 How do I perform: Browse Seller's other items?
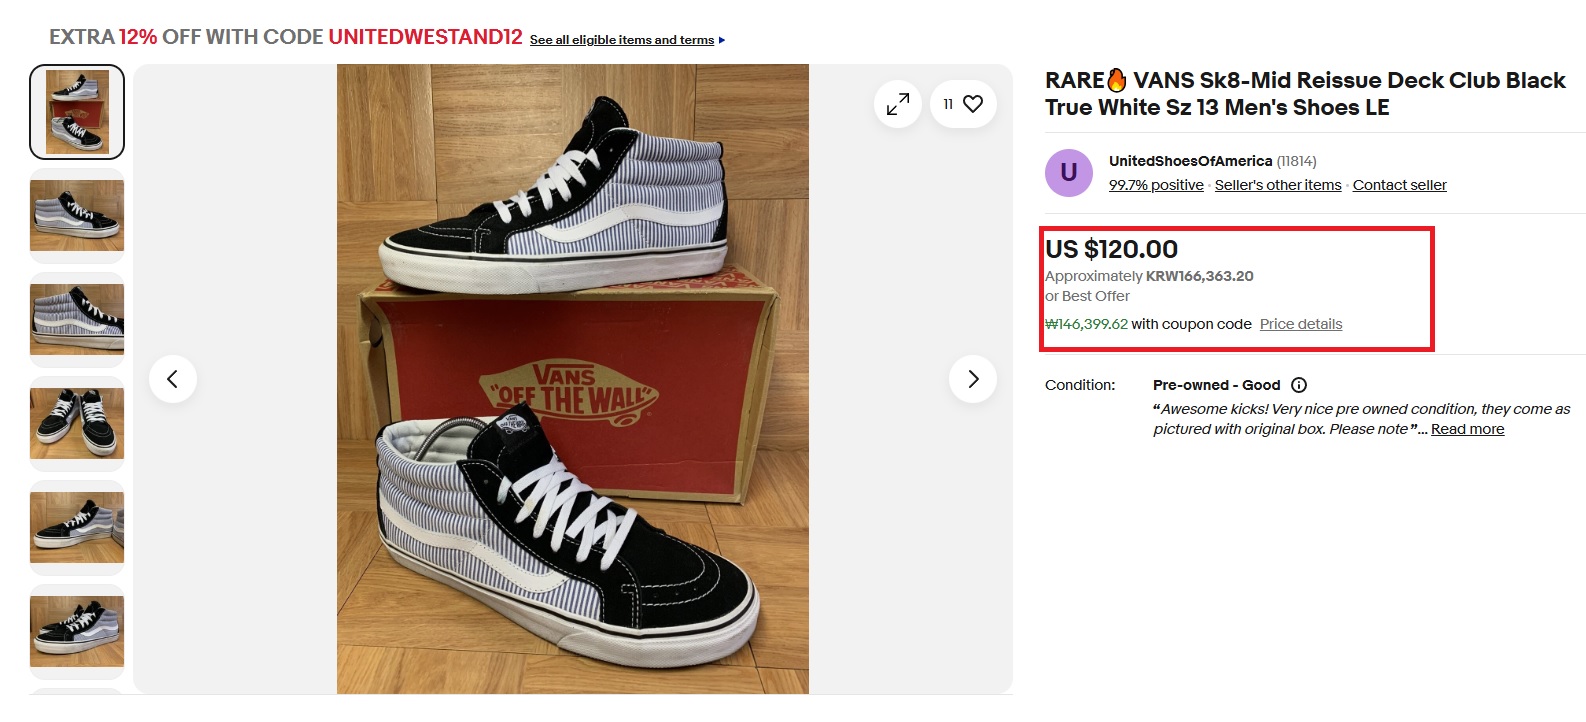click(1277, 185)
